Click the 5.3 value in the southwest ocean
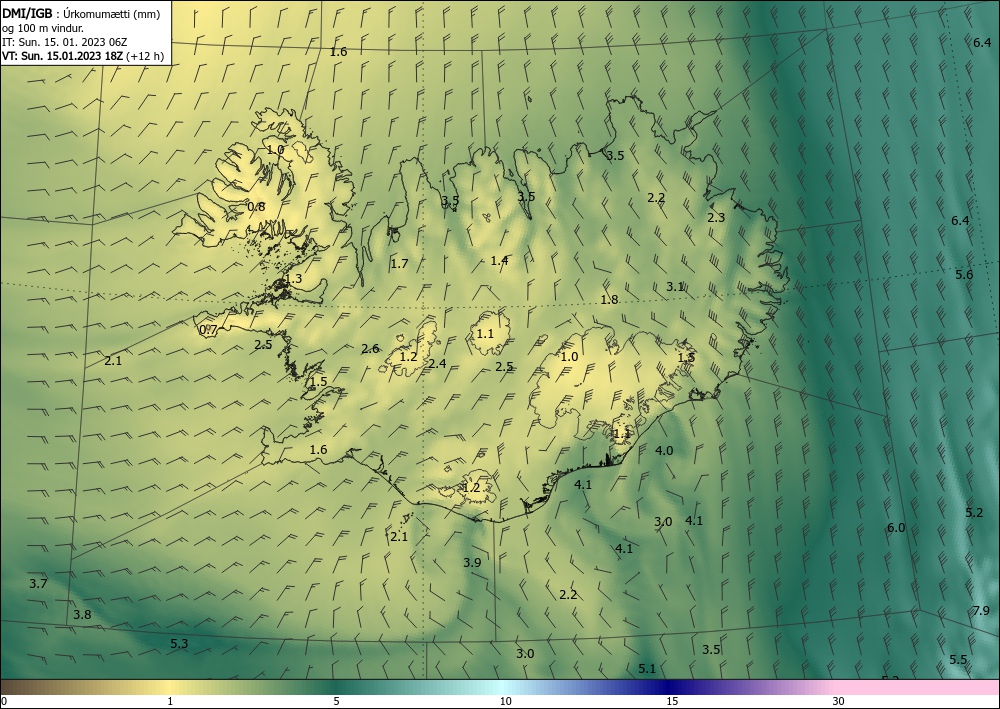This screenshot has width=1000, height=709. coord(179,644)
